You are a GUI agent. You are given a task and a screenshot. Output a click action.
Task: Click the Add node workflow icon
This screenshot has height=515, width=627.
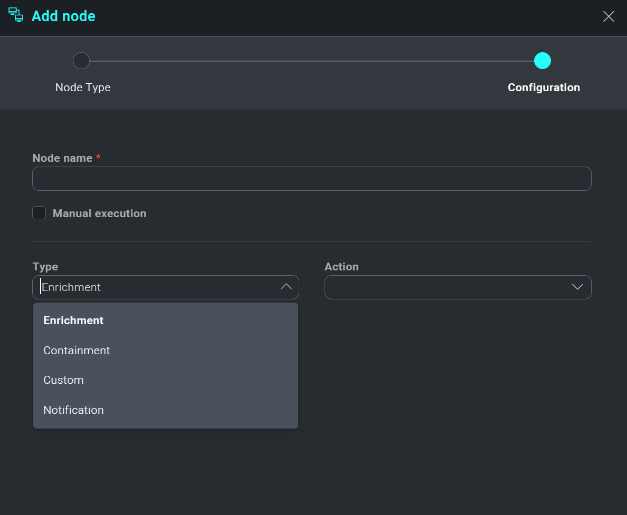click(16, 15)
